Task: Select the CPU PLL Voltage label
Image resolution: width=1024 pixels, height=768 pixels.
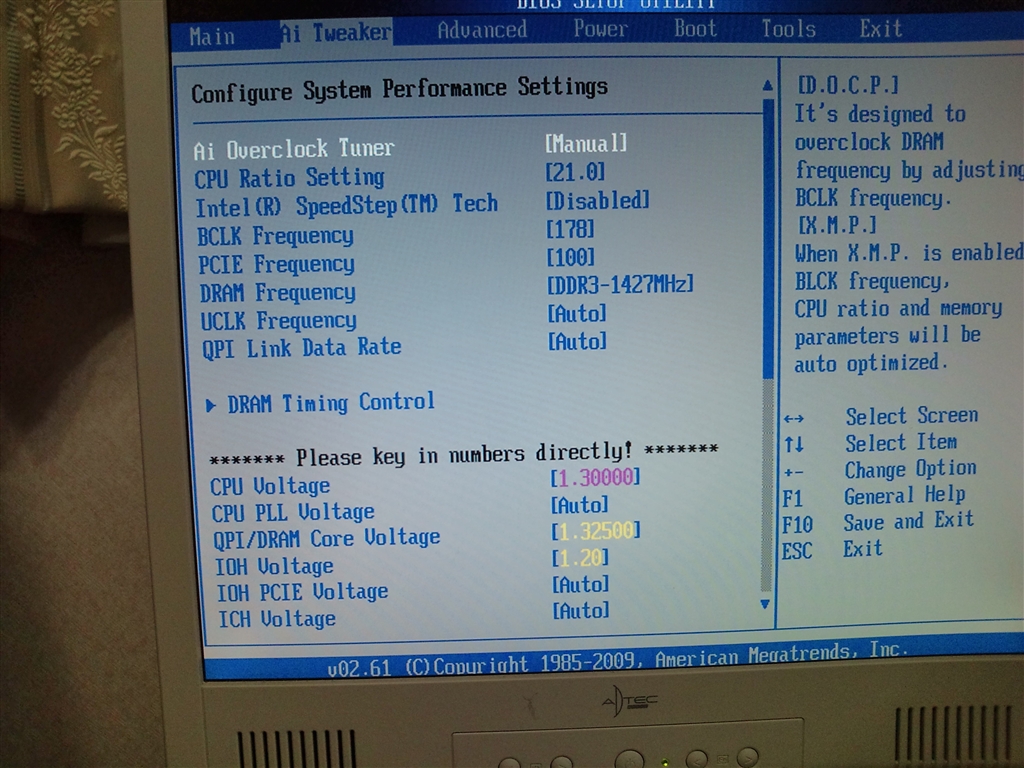Action: [x=293, y=513]
